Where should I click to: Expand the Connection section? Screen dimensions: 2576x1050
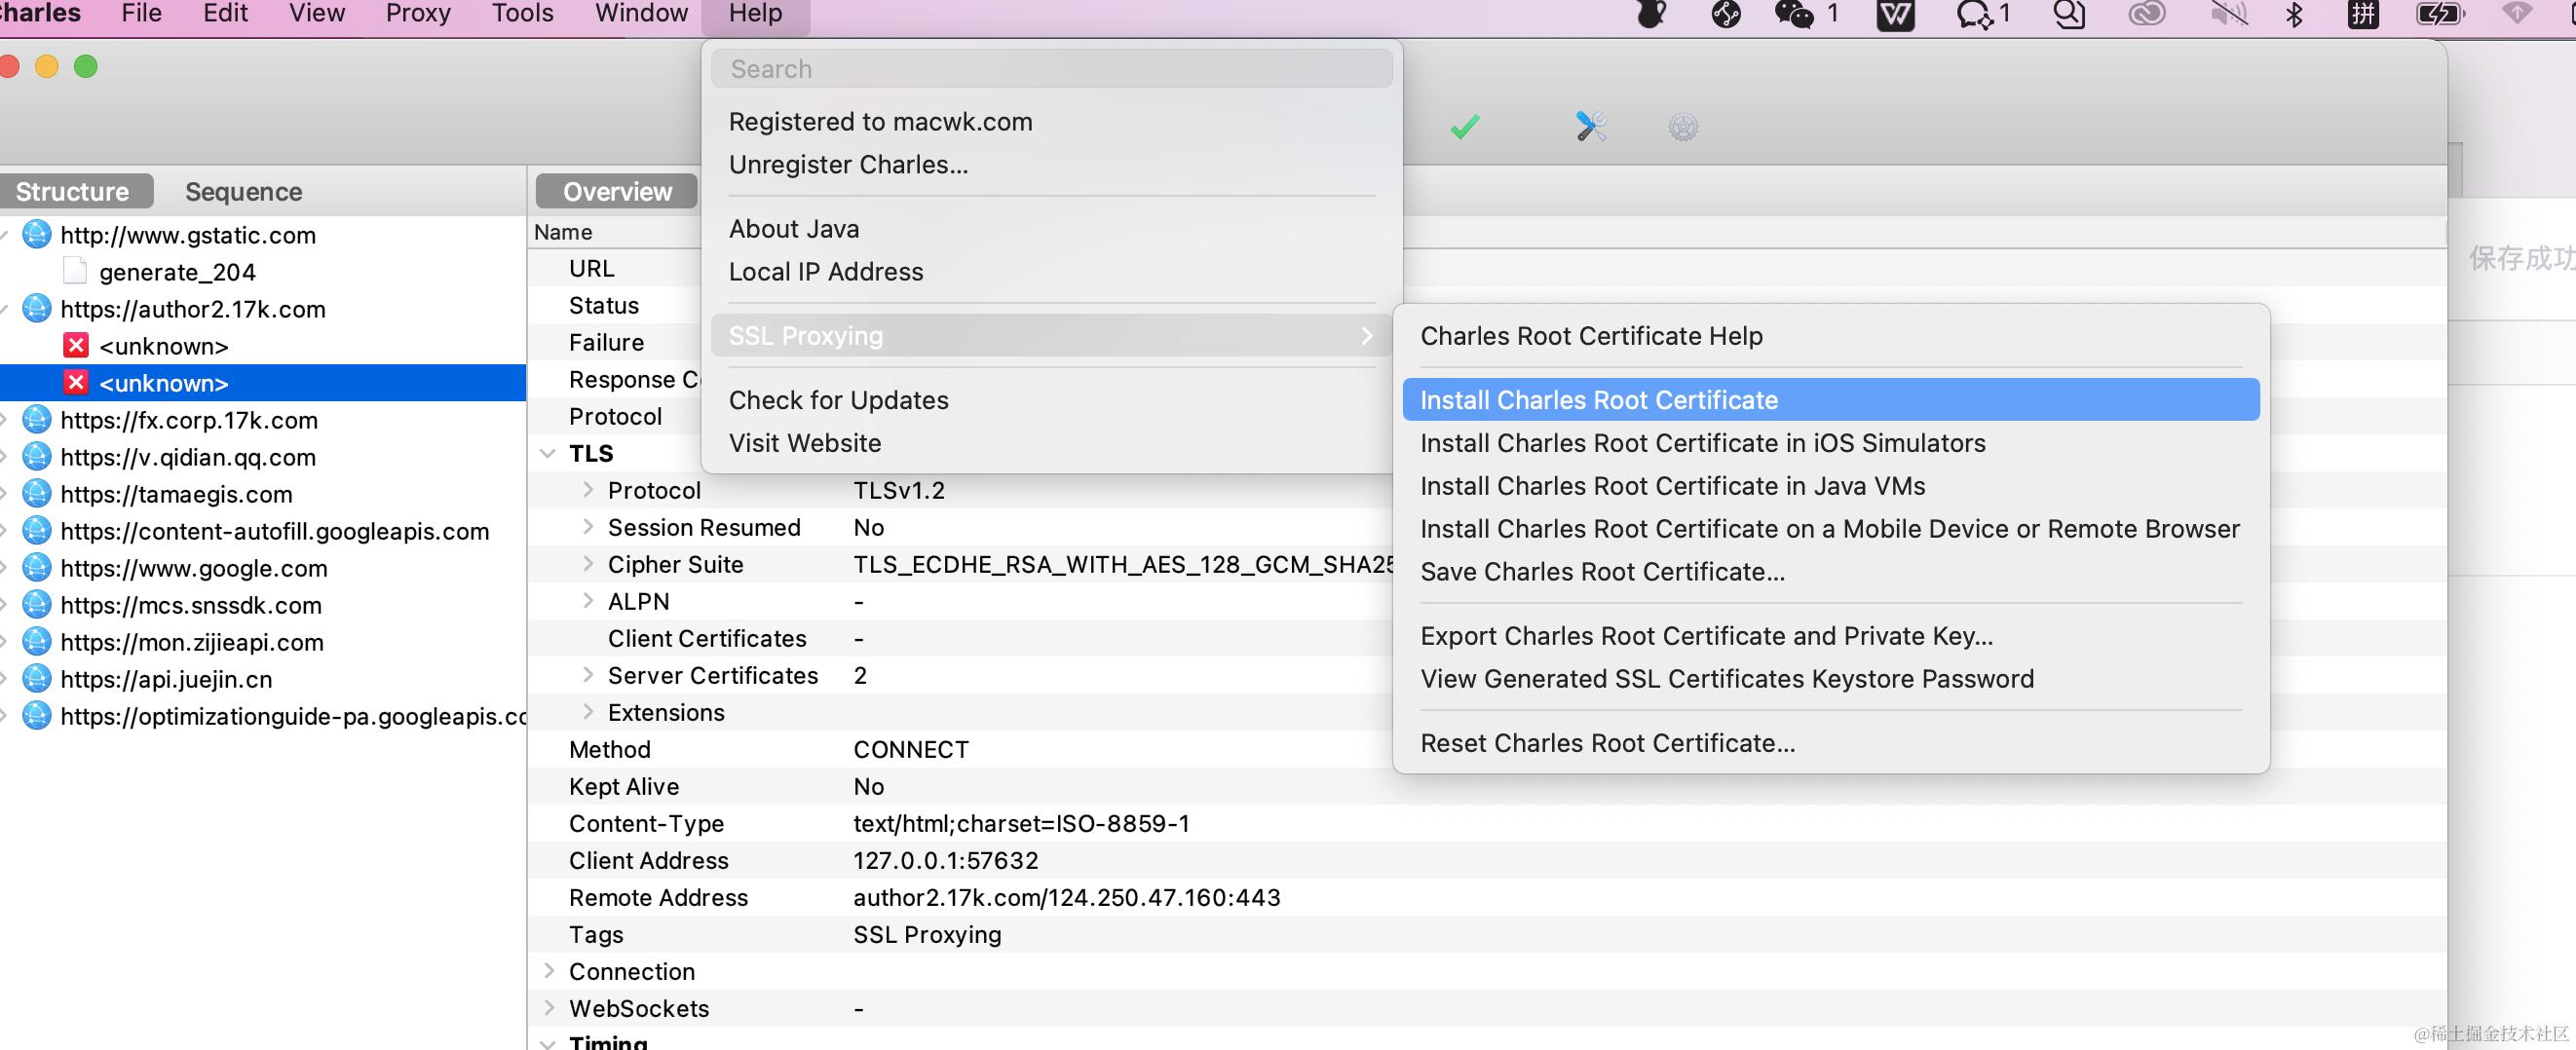(549, 971)
